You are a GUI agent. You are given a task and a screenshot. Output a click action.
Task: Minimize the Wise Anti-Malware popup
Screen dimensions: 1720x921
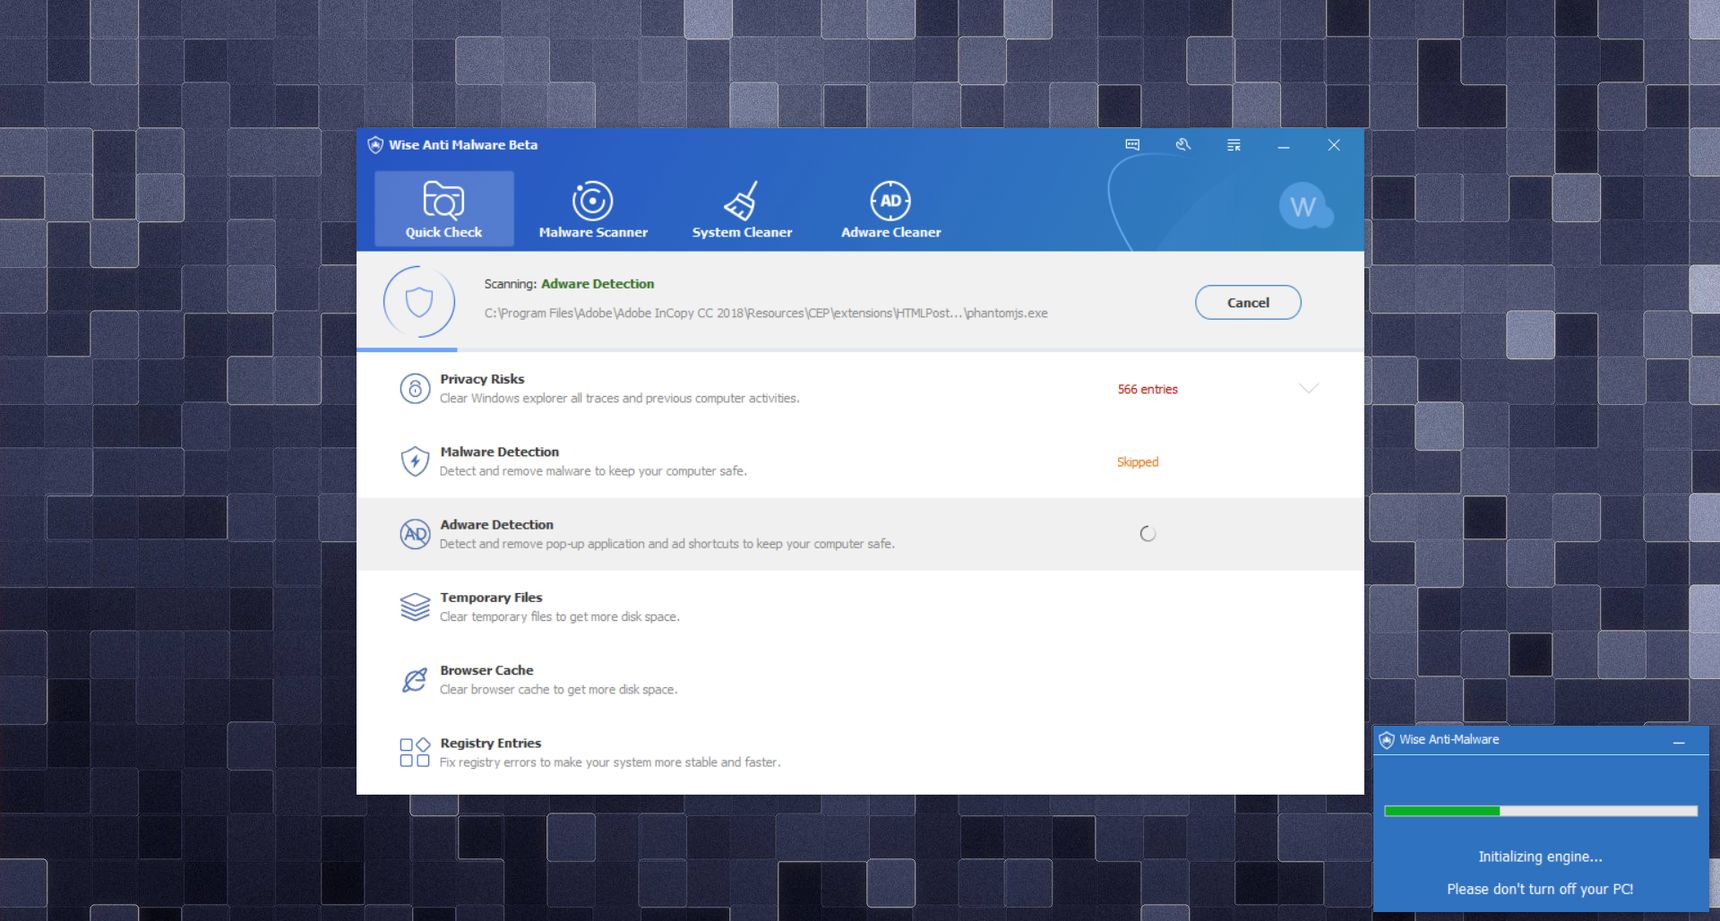pyautogui.click(x=1679, y=741)
